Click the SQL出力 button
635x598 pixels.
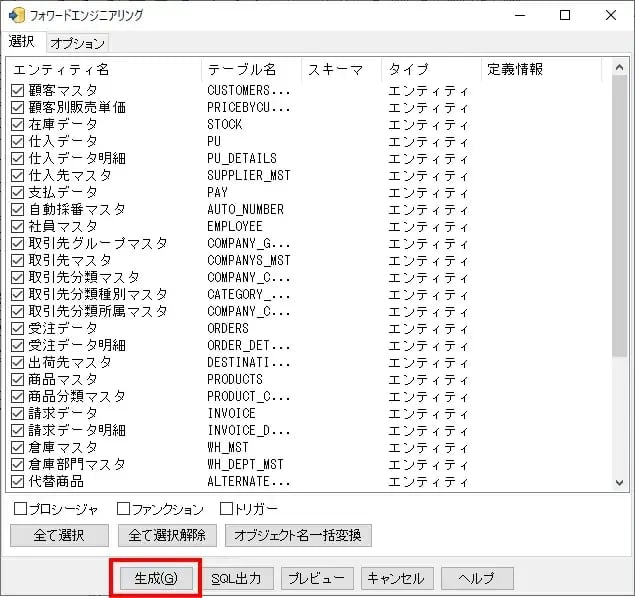240,578
